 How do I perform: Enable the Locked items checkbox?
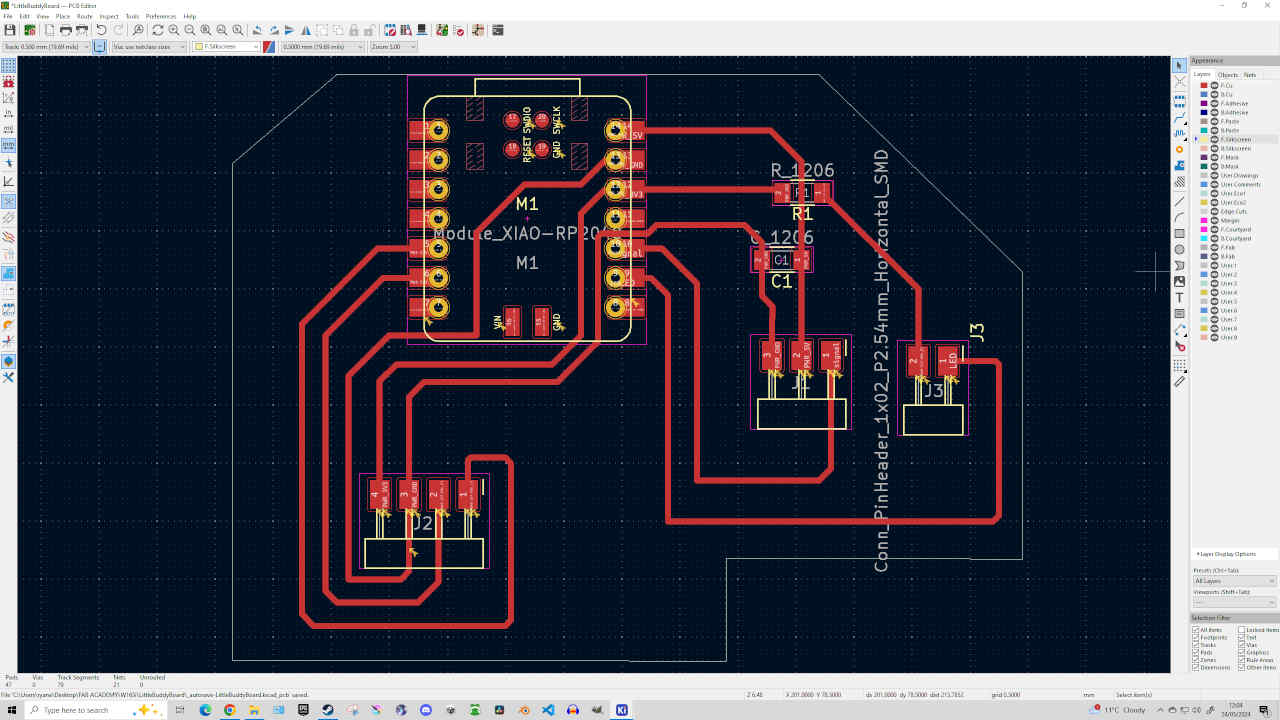click(x=1241, y=630)
